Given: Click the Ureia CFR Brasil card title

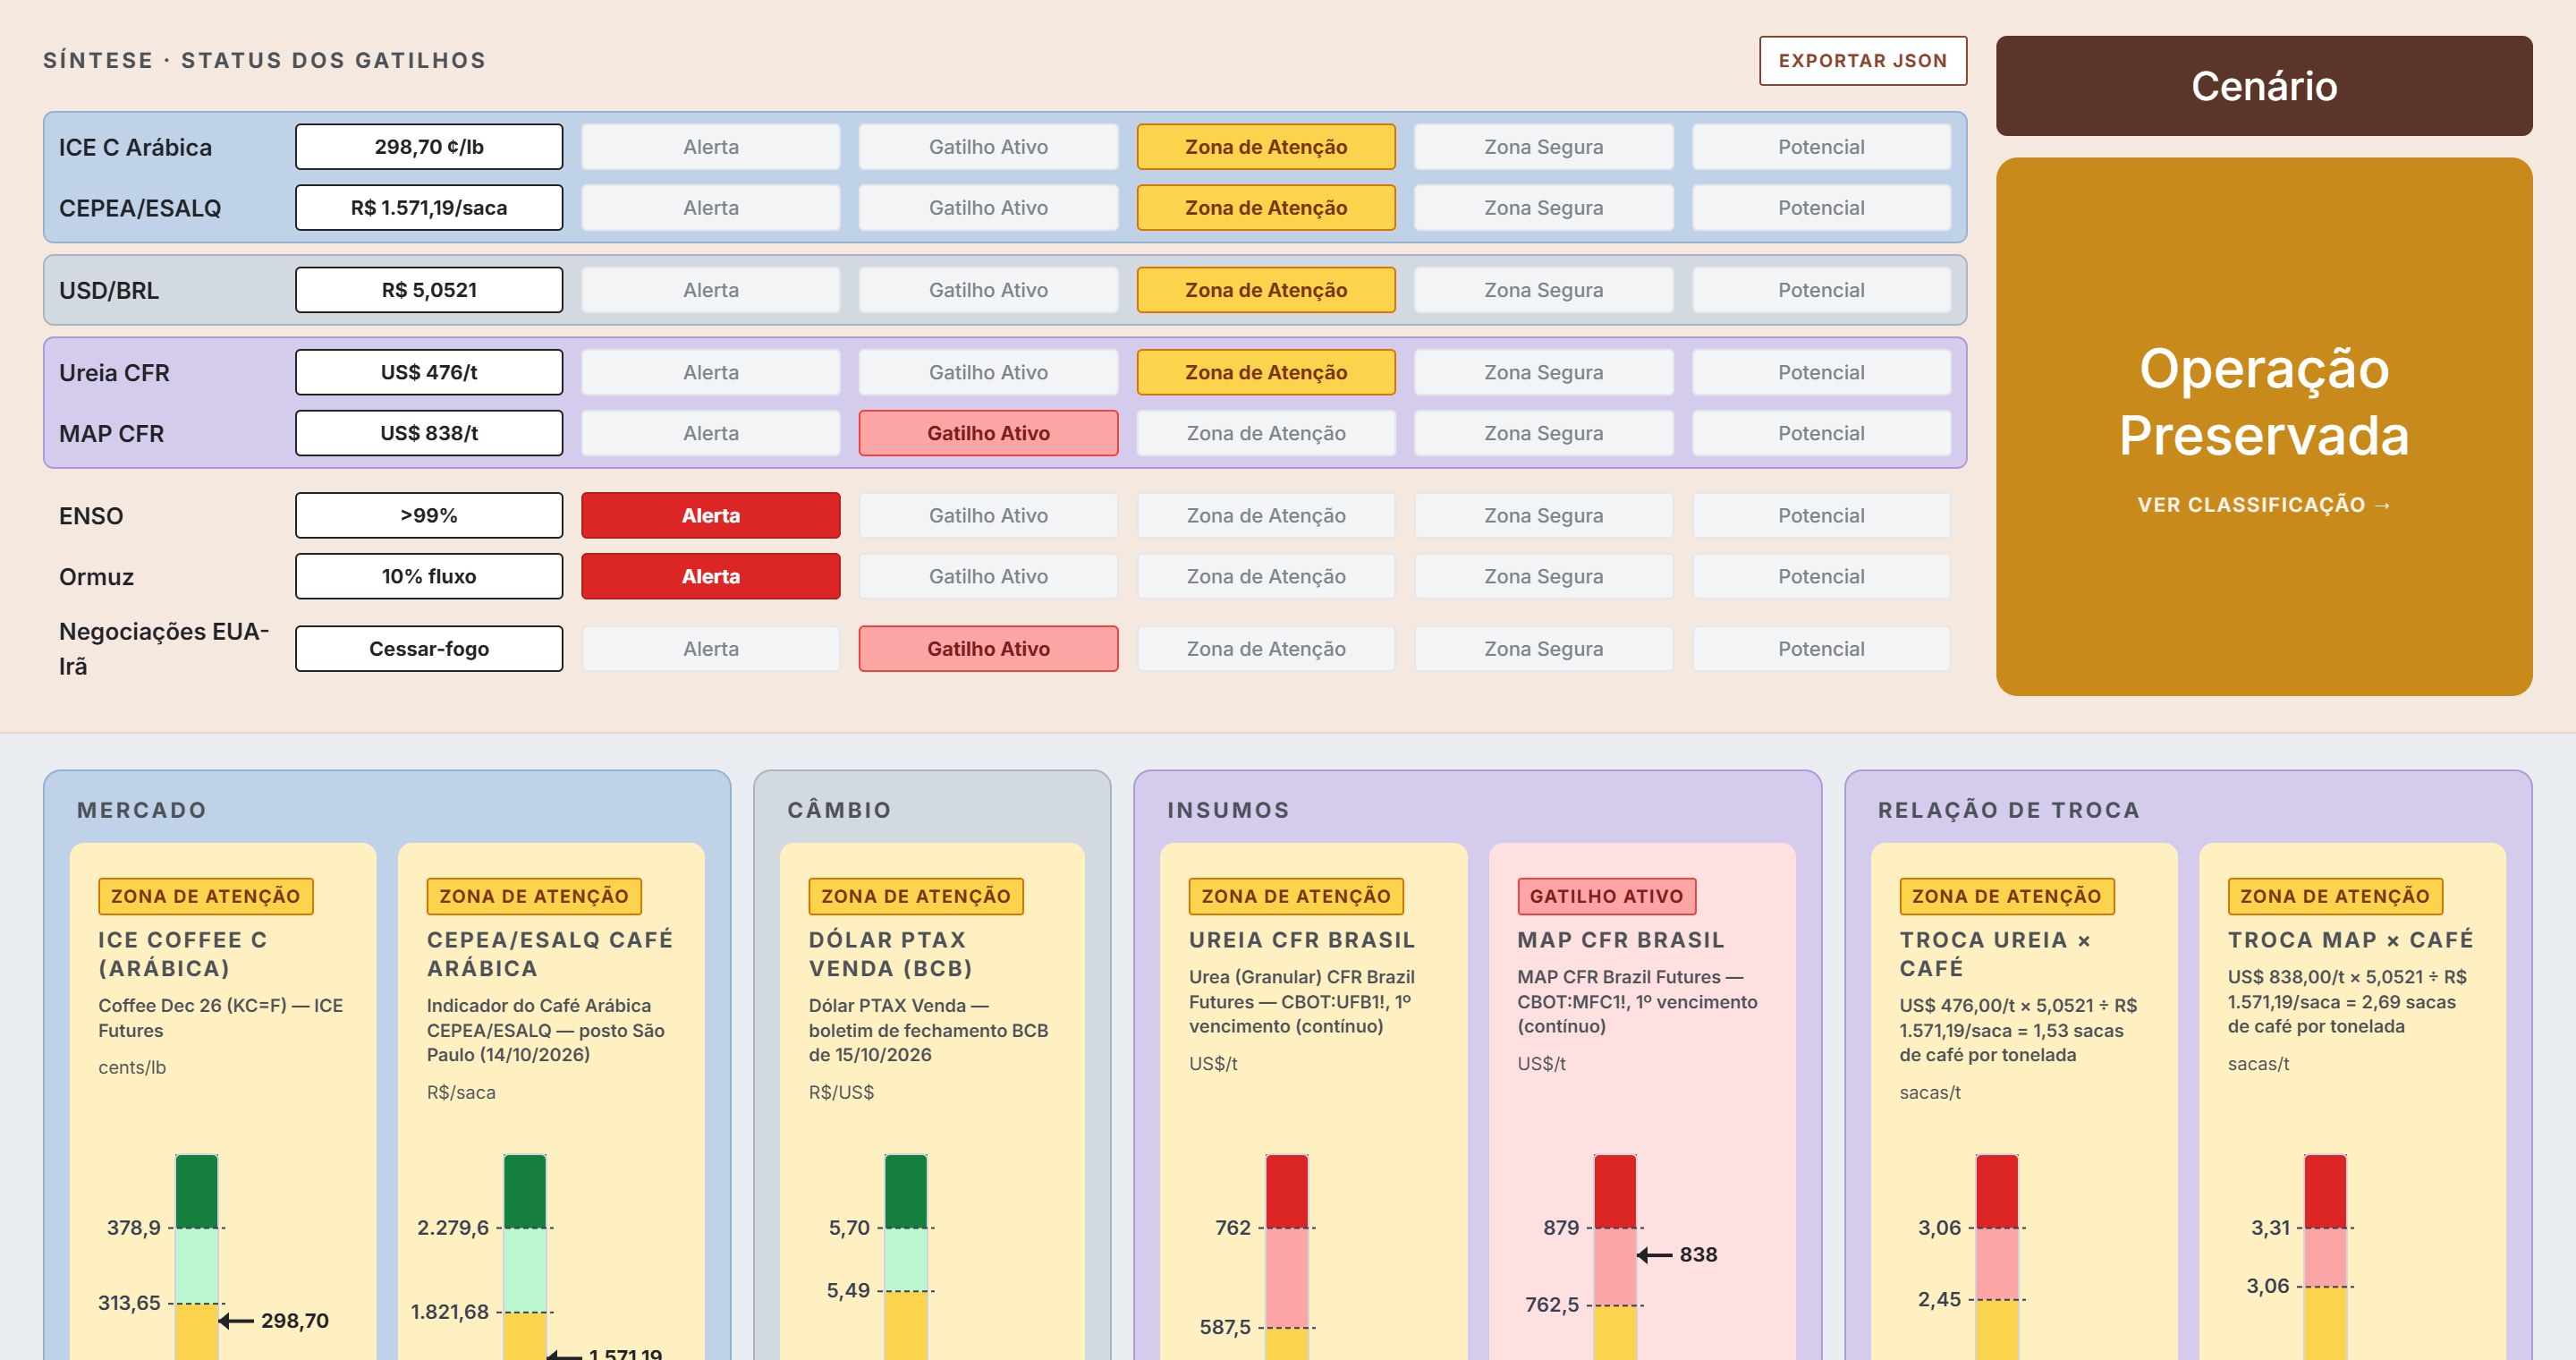Looking at the screenshot, I should (x=1302, y=940).
